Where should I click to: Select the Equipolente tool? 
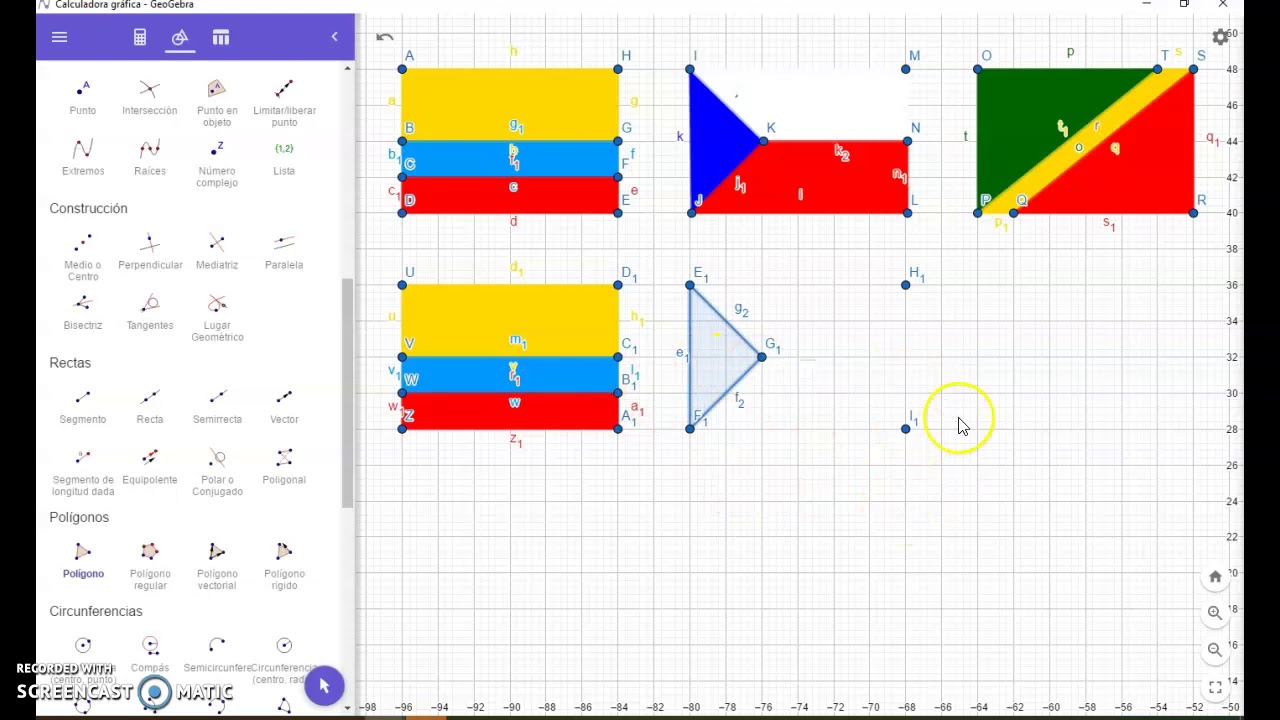150,466
